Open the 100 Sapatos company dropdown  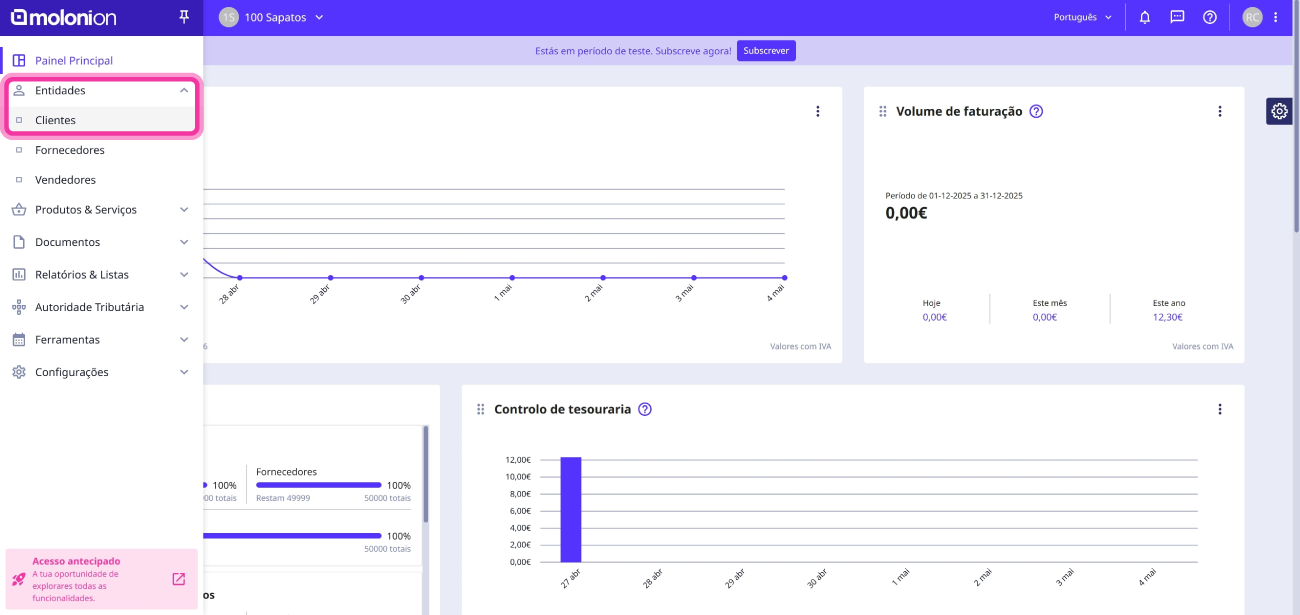(272, 17)
